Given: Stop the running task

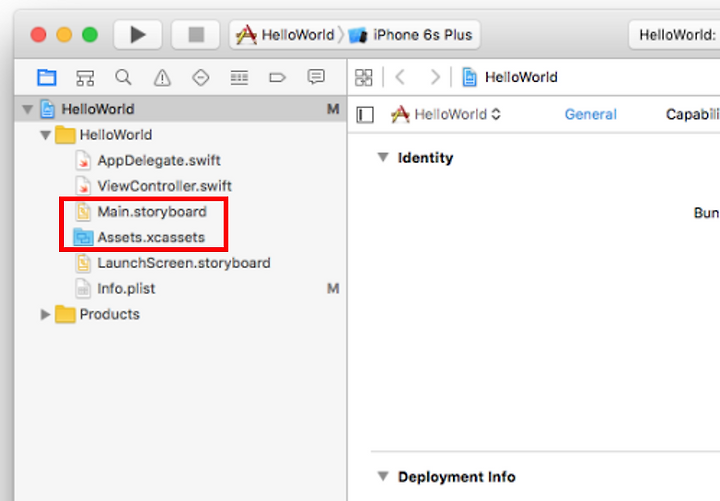Looking at the screenshot, I should tap(196, 34).
